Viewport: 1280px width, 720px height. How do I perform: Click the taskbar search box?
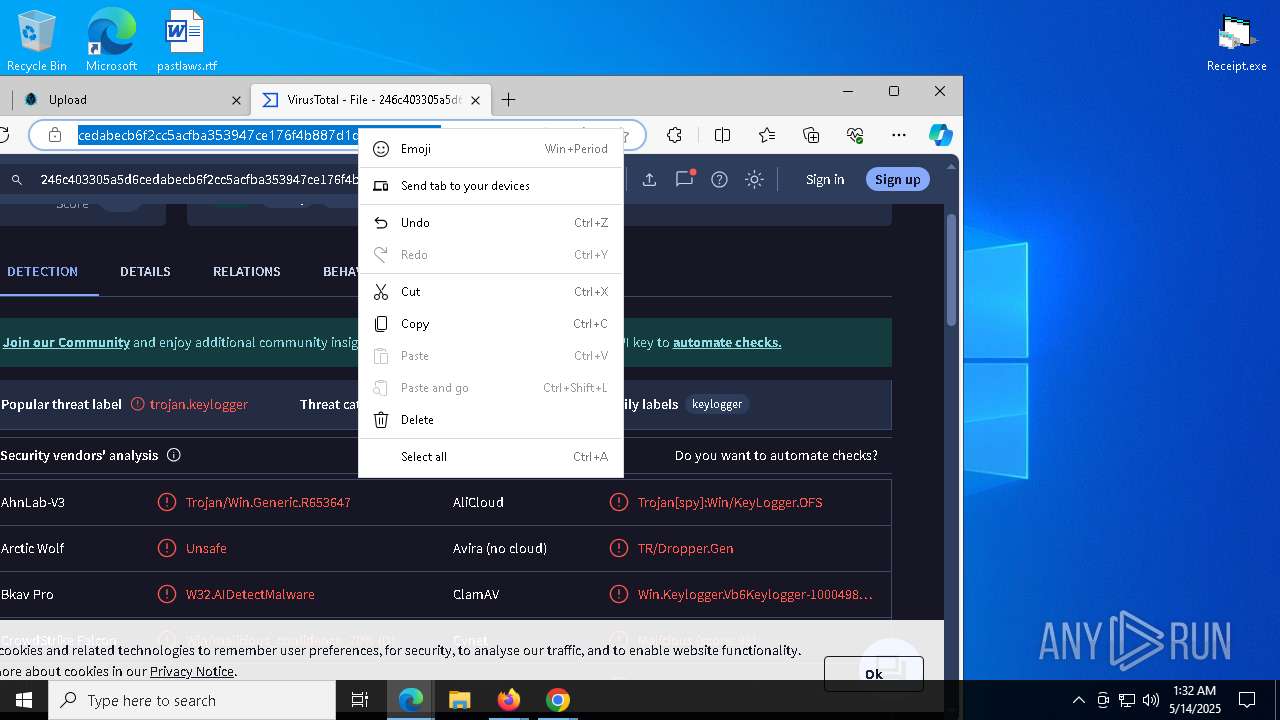(192, 700)
